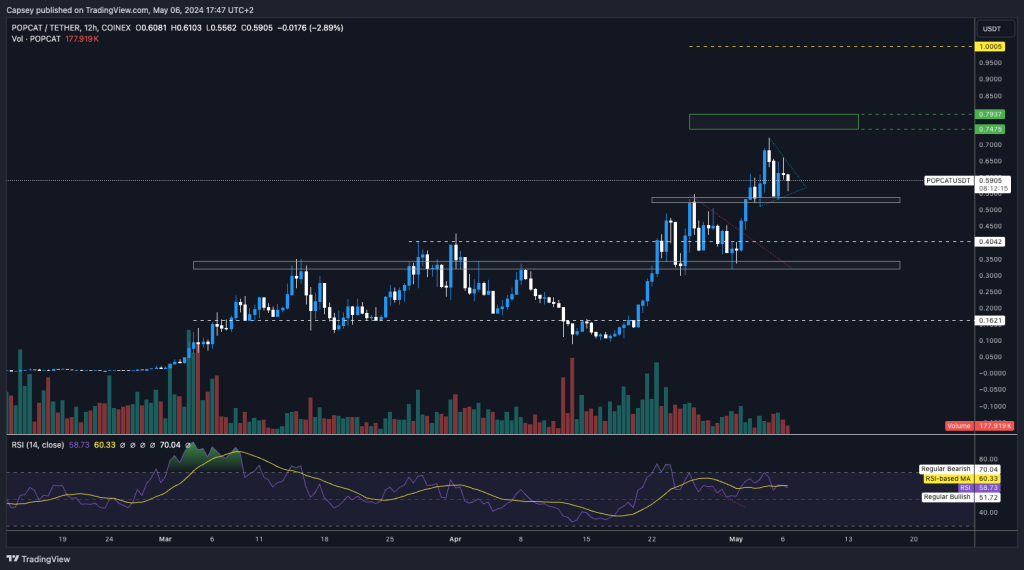
Task: Click the O0.6081 open price value
Action: pos(151,28)
